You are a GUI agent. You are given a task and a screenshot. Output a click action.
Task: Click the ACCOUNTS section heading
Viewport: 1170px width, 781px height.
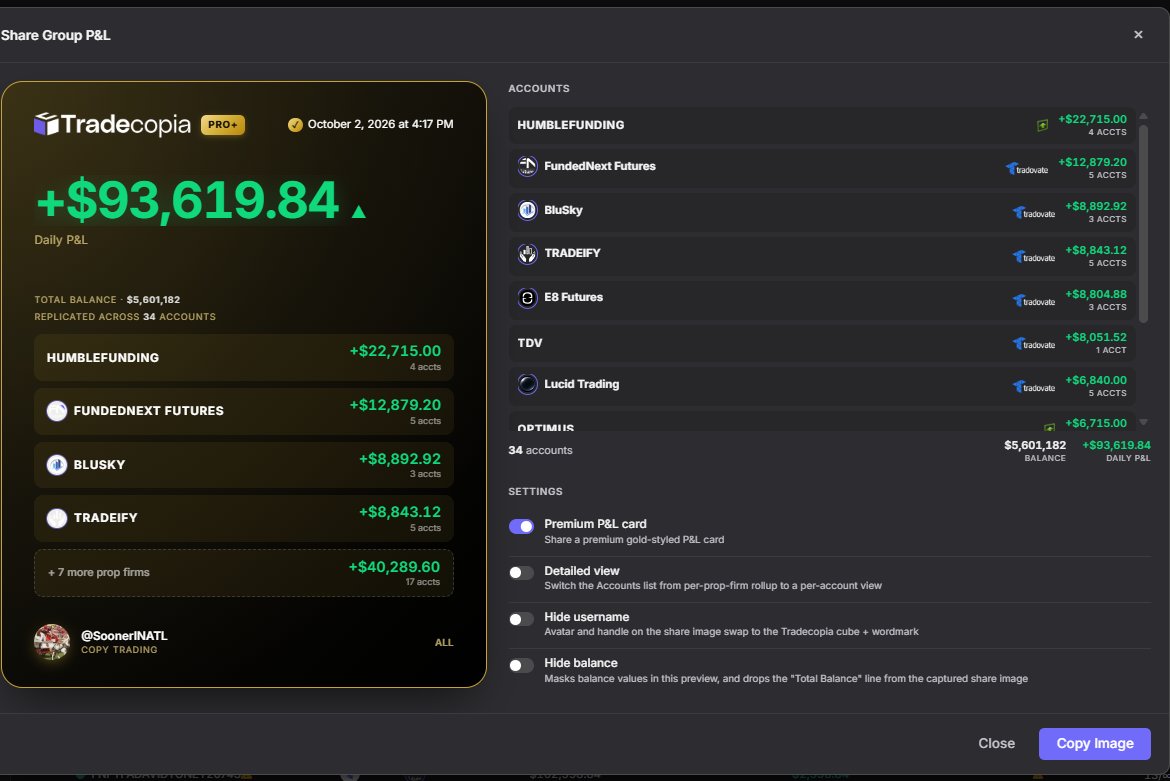(x=539, y=89)
